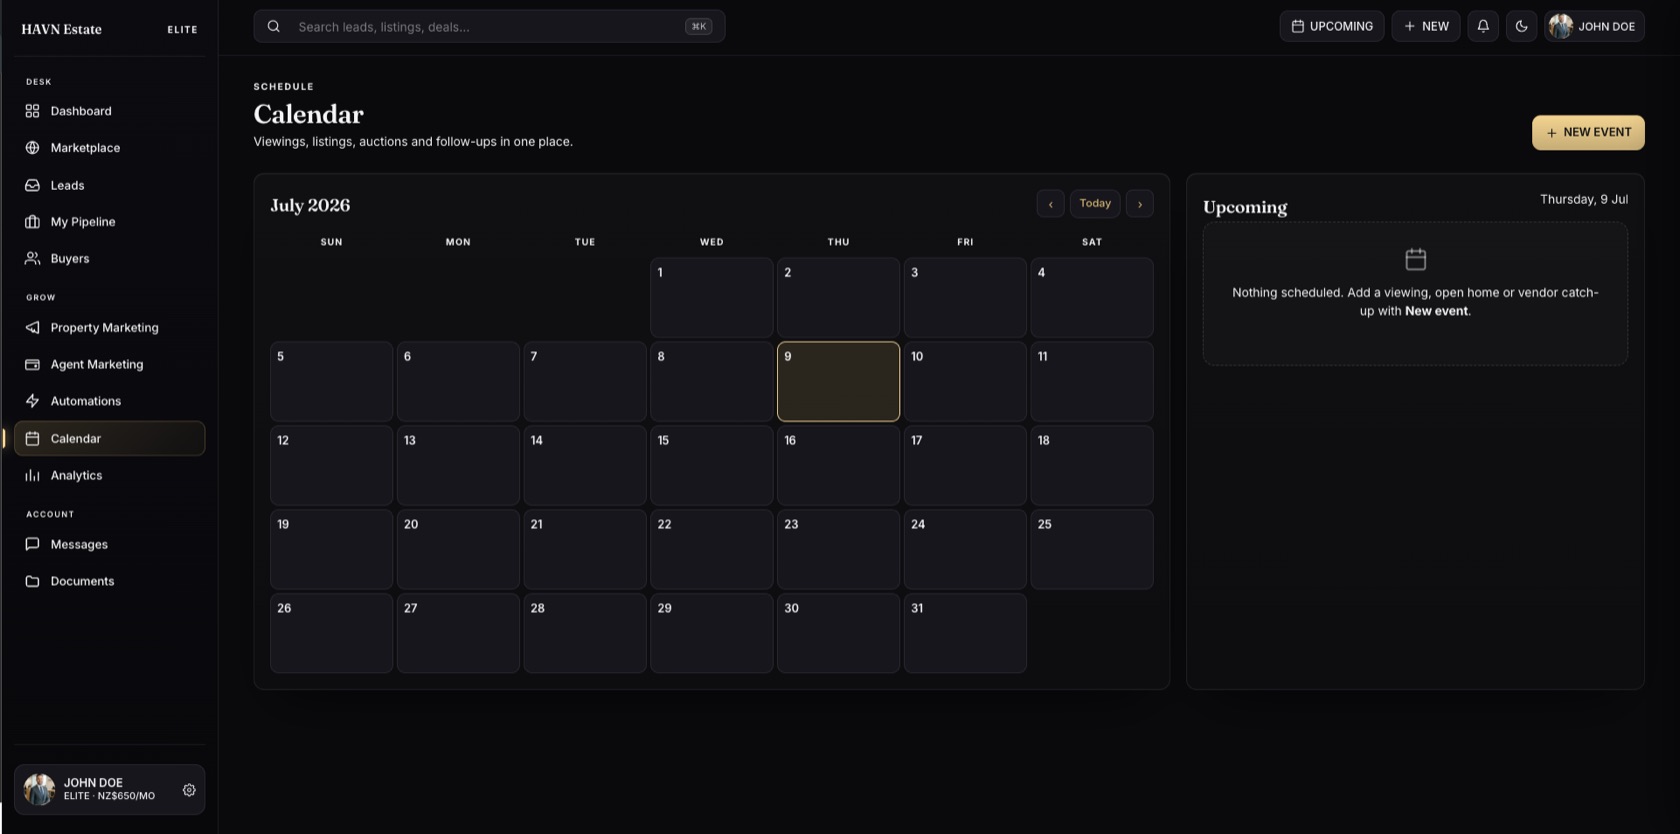1680x834 pixels.
Task: Click the search magnifier icon
Action: coord(273,27)
